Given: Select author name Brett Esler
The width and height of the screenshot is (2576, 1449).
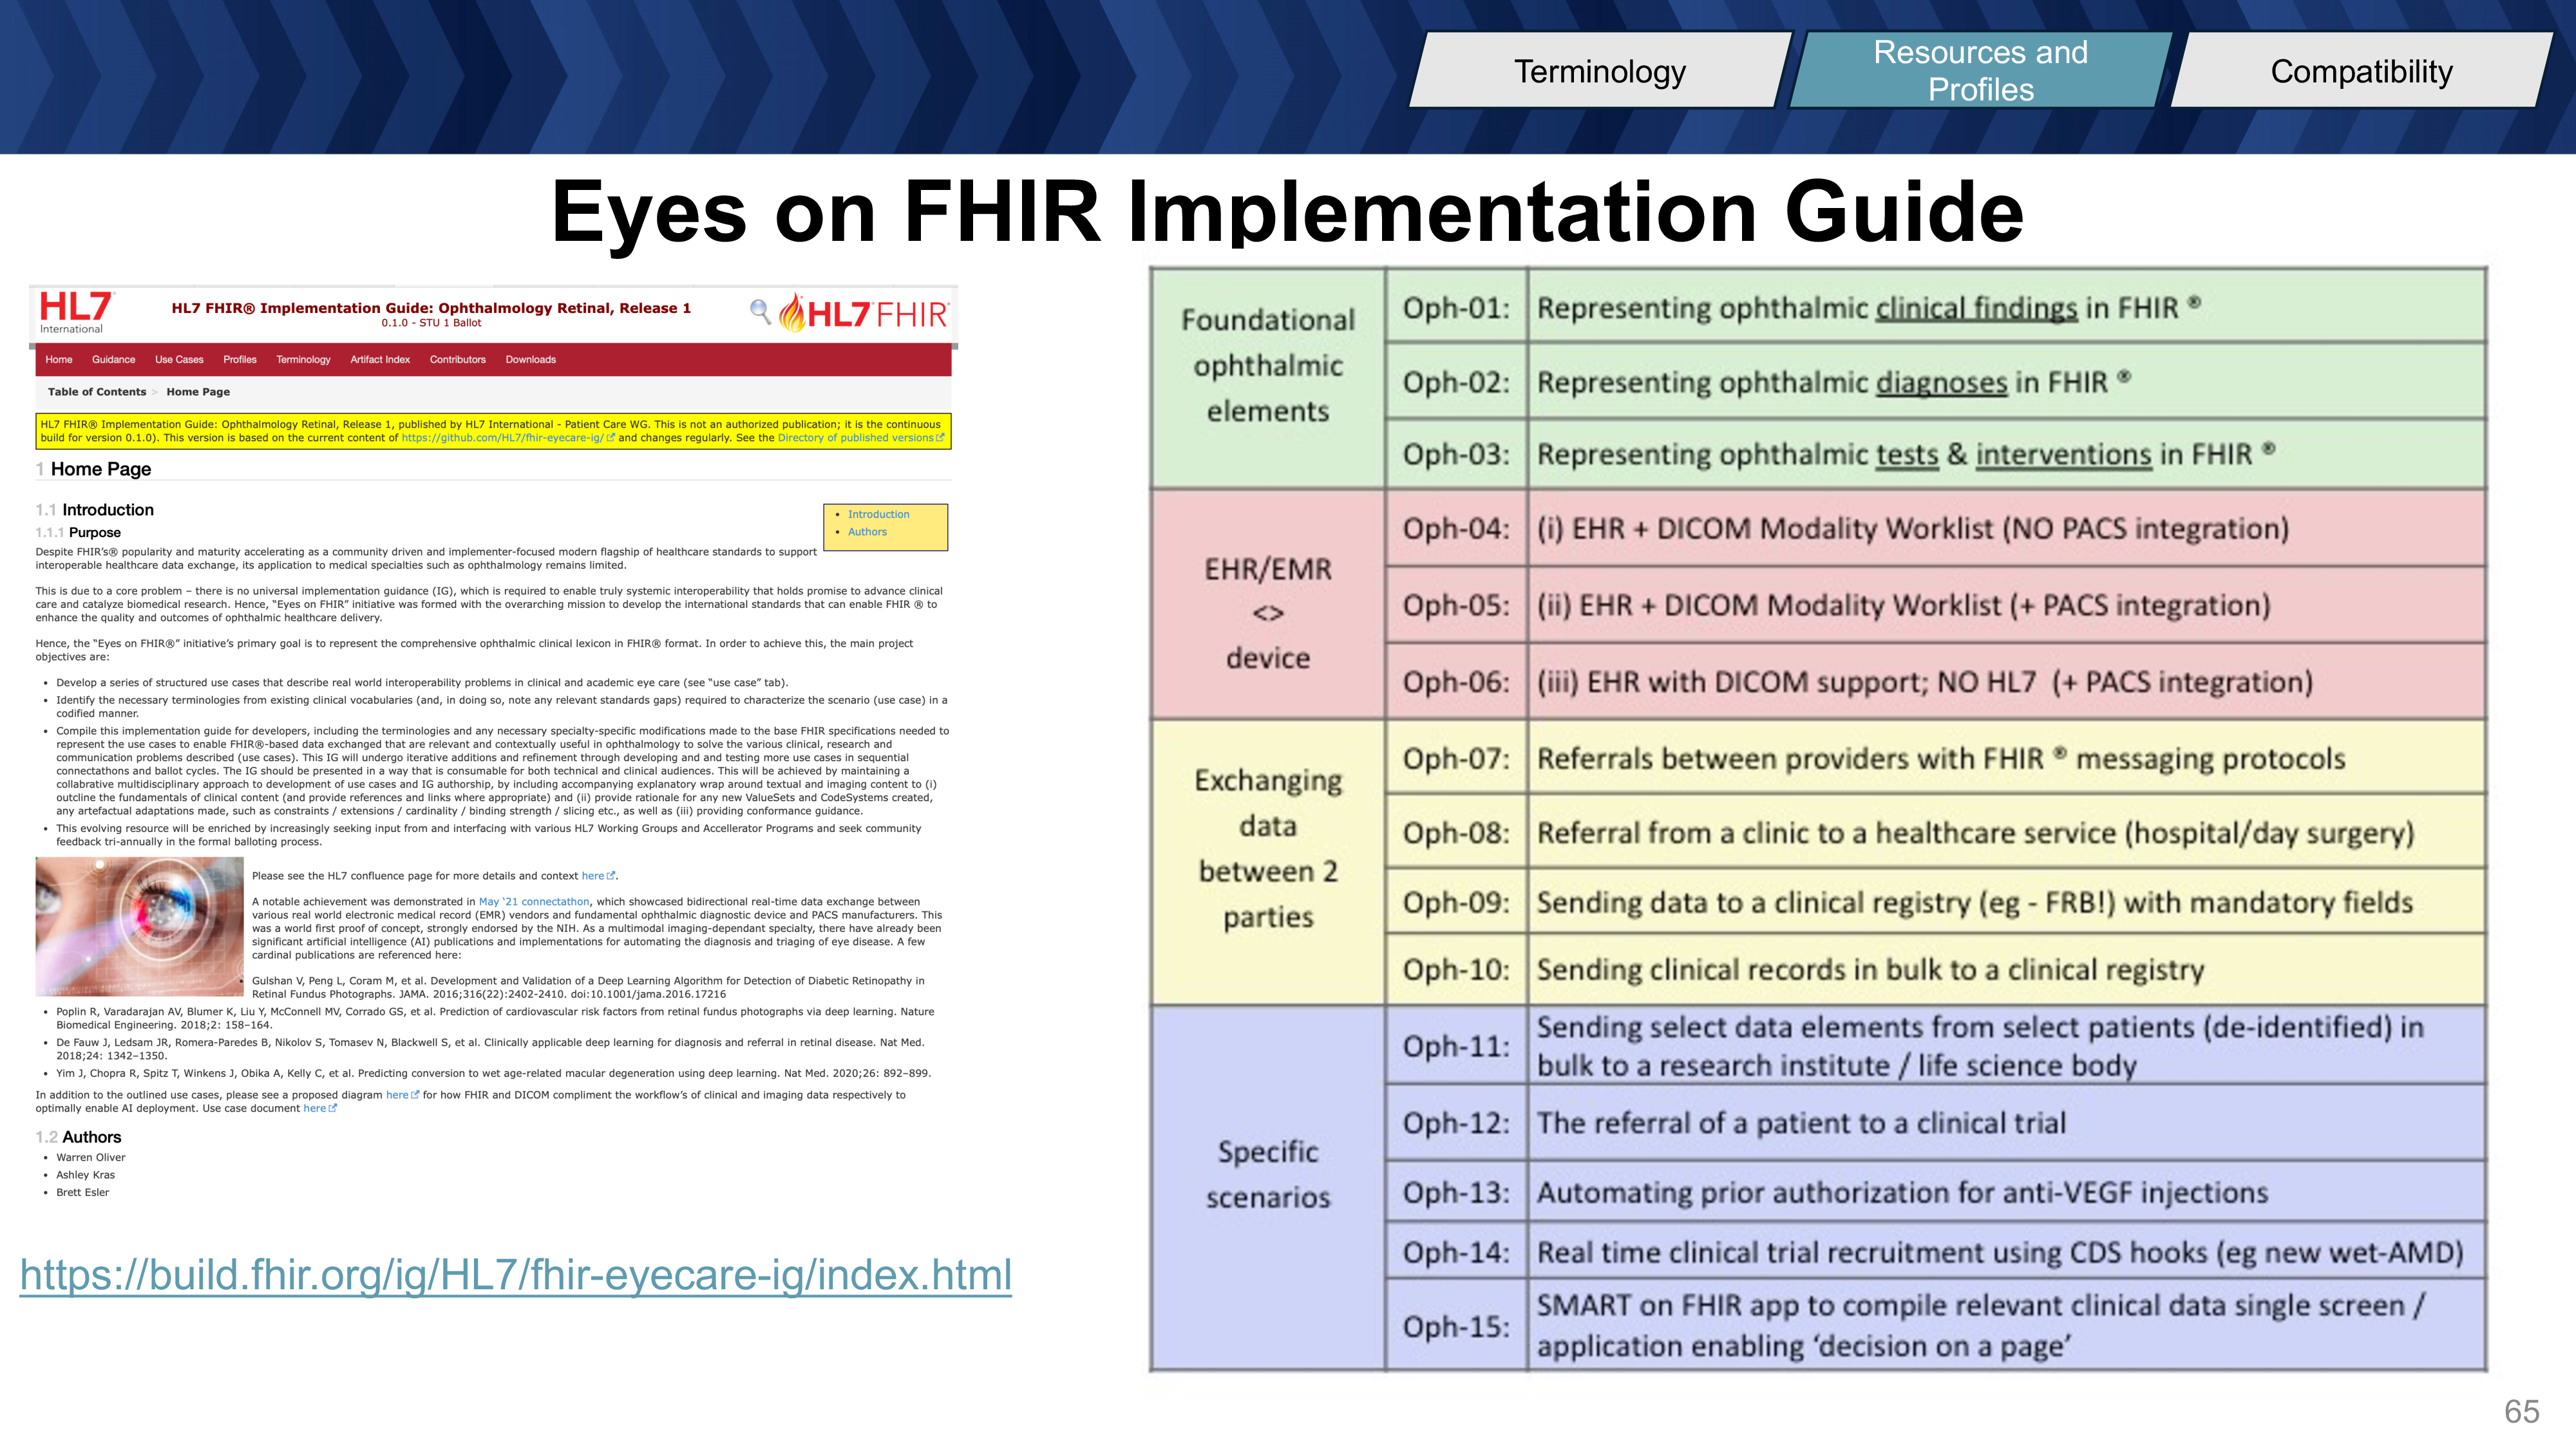Looking at the screenshot, I should click(x=82, y=1192).
